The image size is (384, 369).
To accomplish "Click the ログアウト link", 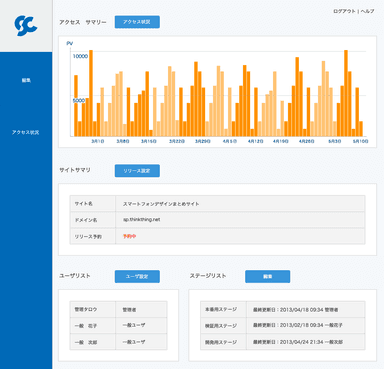I will pos(344,11).
